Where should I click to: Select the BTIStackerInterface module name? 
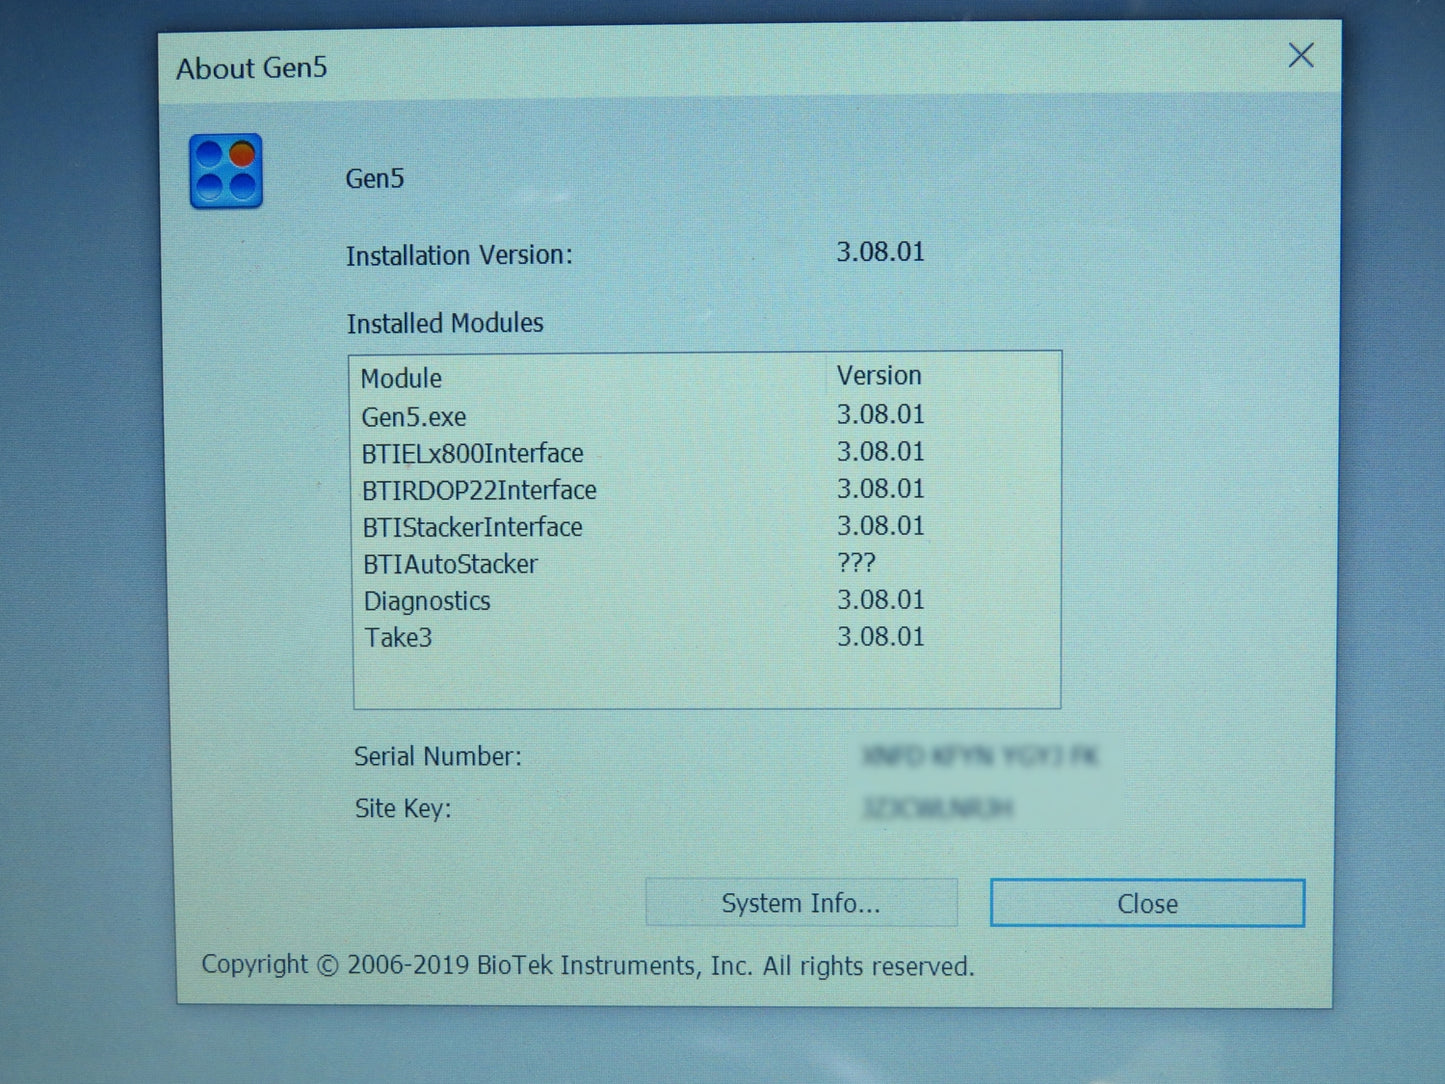[x=472, y=527]
